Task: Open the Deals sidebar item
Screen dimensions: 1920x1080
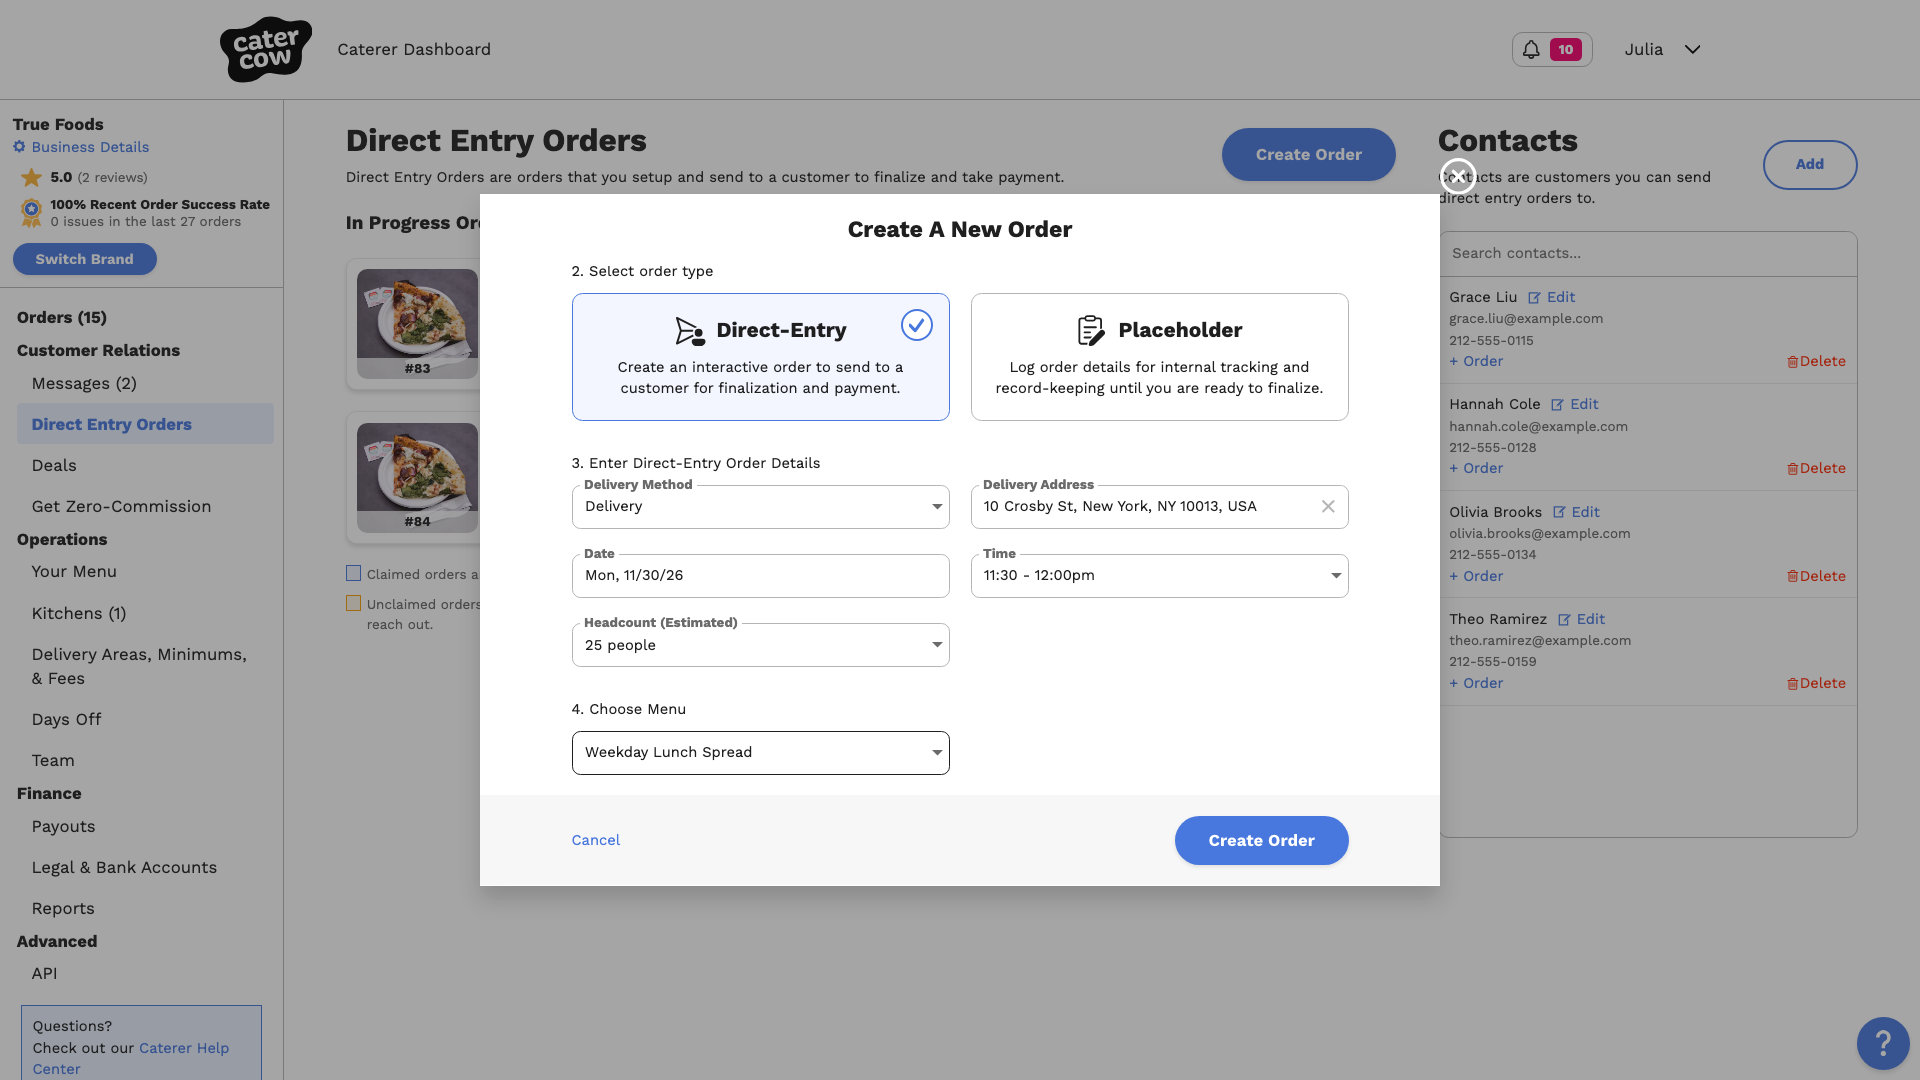Action: pos(54,465)
